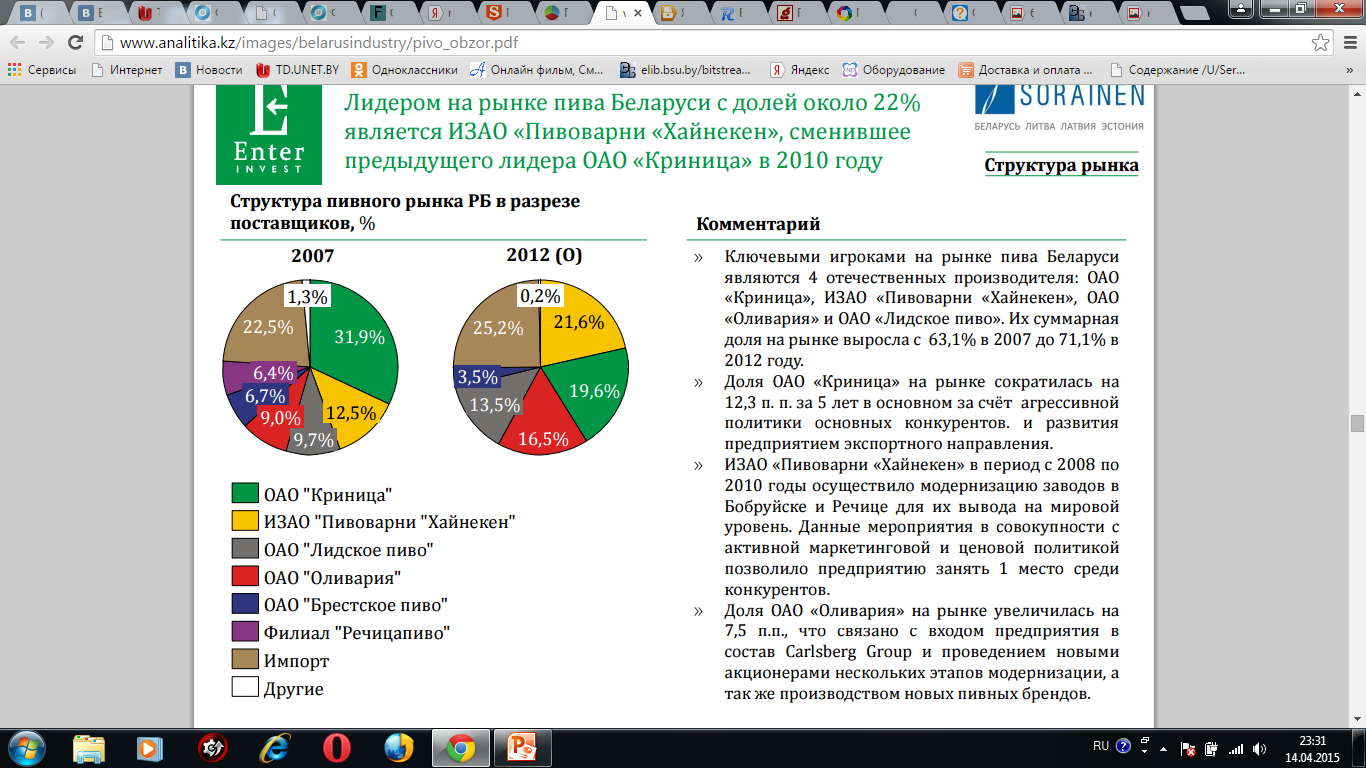
Task: Open the network signal tray icon
Action: coord(1236,748)
